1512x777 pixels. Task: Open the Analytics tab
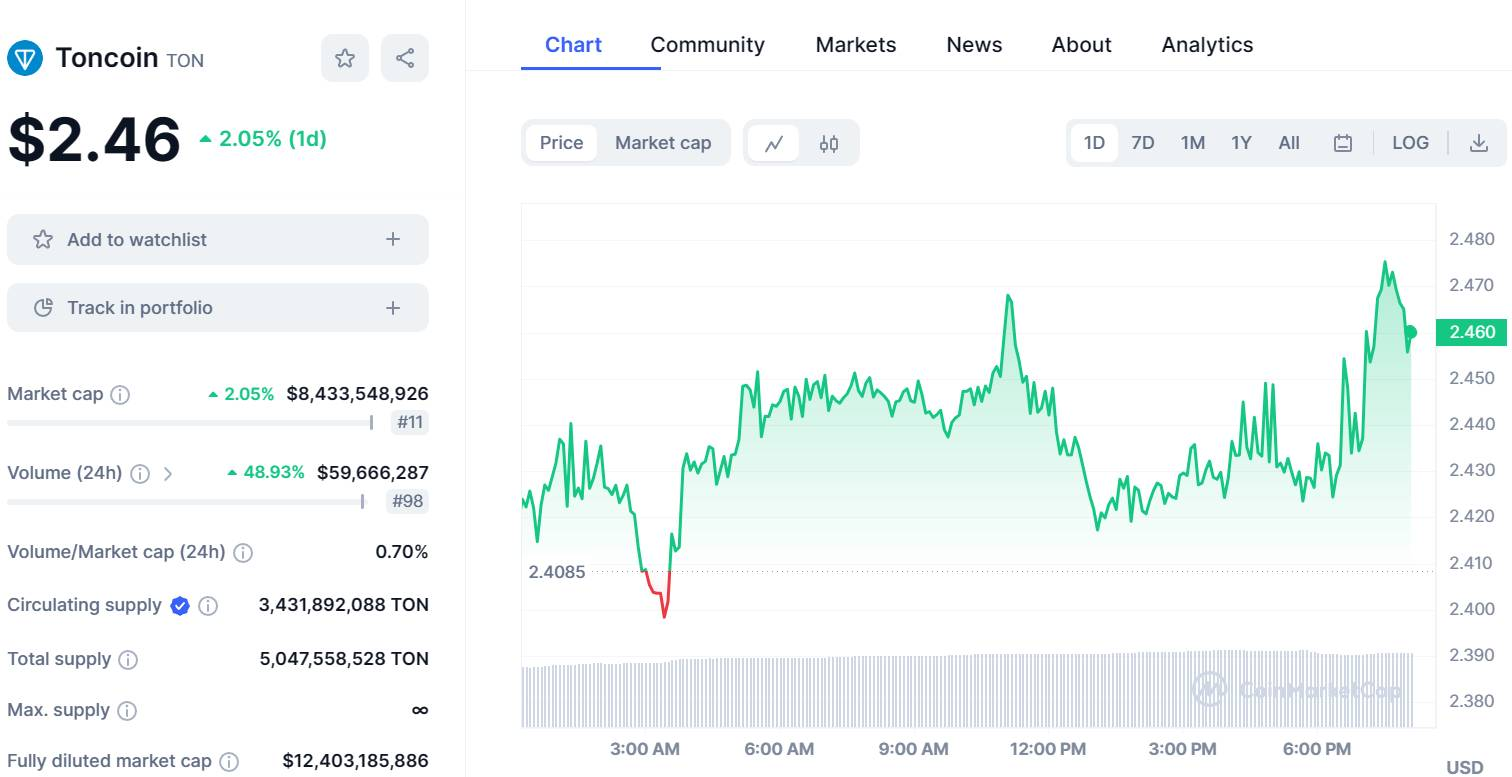[1207, 45]
